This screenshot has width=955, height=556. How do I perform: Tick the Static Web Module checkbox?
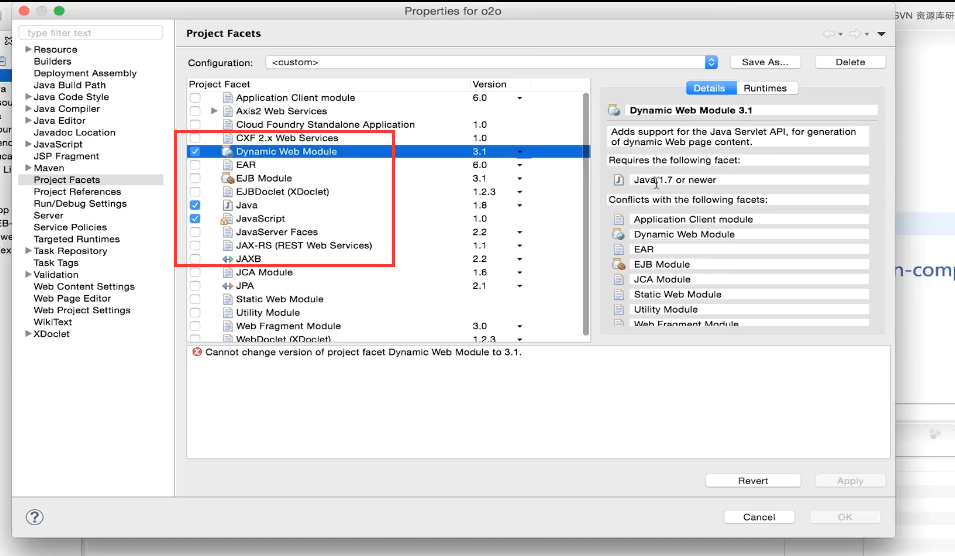(x=195, y=299)
